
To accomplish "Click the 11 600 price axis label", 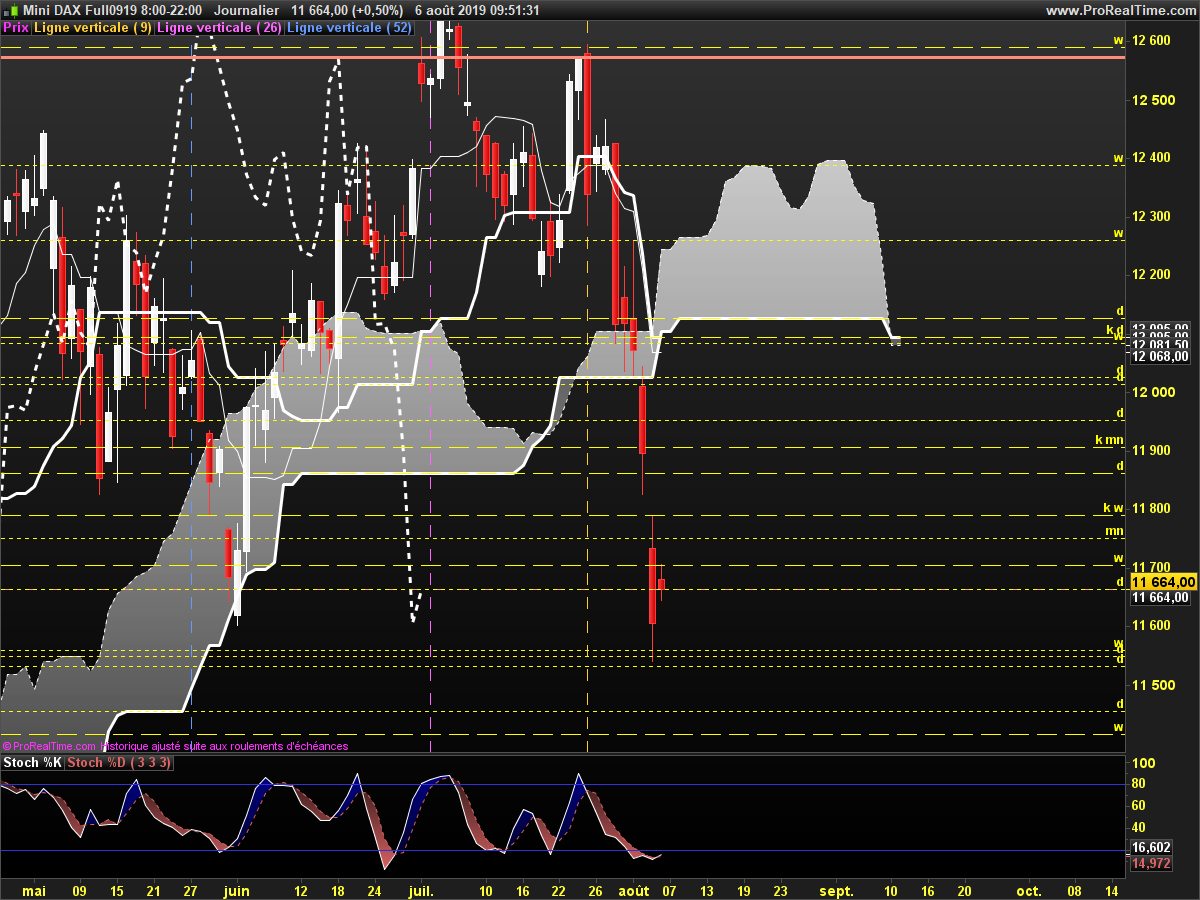I will [1151, 626].
